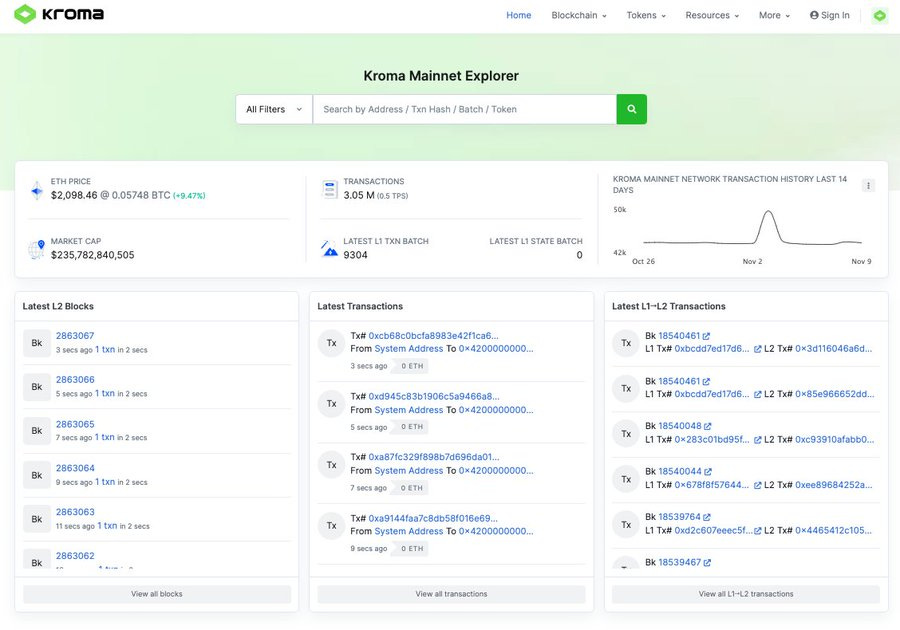Image resolution: width=900 pixels, height=630 pixels.
Task: Click the Bk icon for block 2863067
Action: 37,343
